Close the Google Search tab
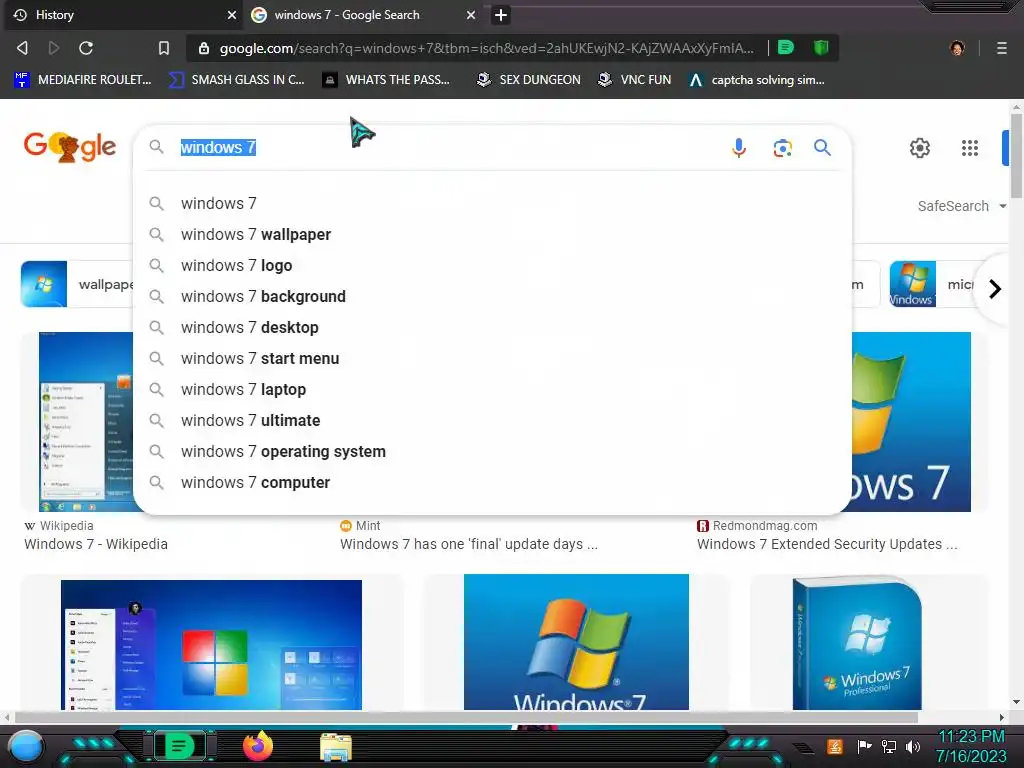The image size is (1024, 768). [x=470, y=15]
